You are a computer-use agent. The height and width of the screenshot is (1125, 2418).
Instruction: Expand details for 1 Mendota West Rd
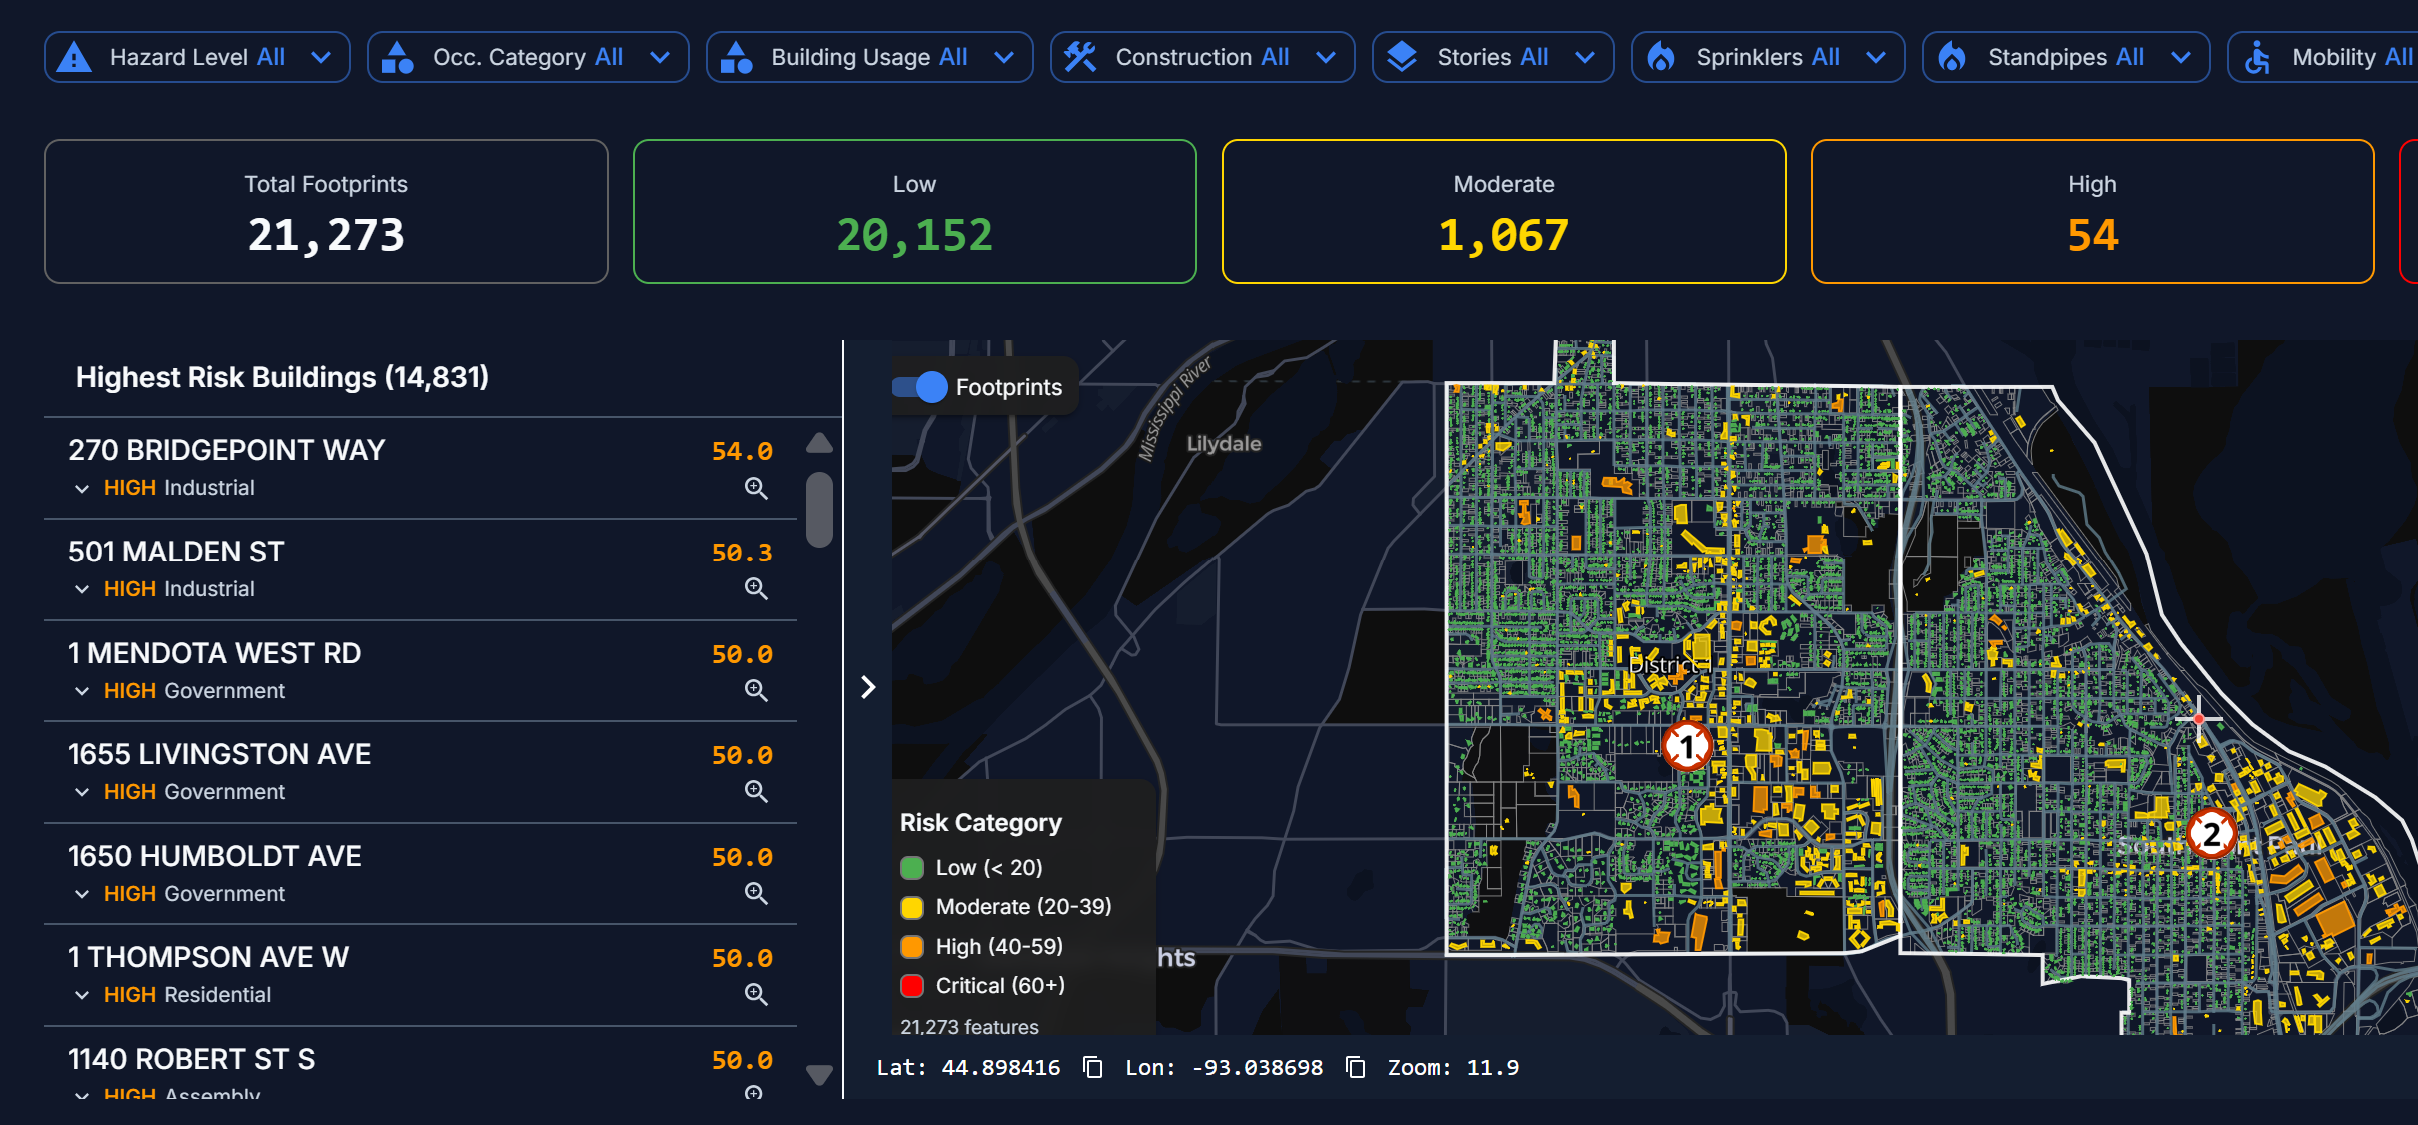(x=82, y=691)
